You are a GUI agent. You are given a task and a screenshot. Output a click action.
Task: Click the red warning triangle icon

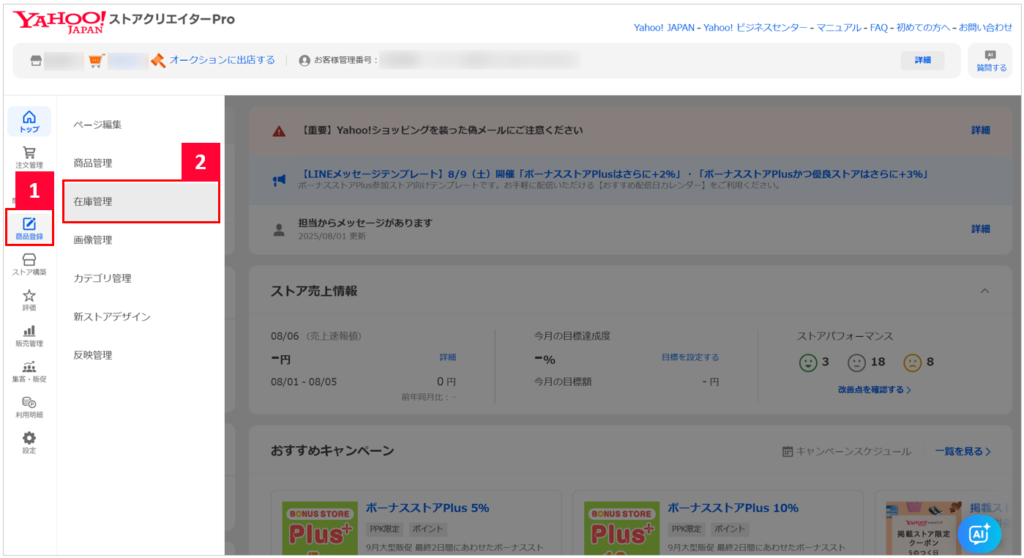279,131
